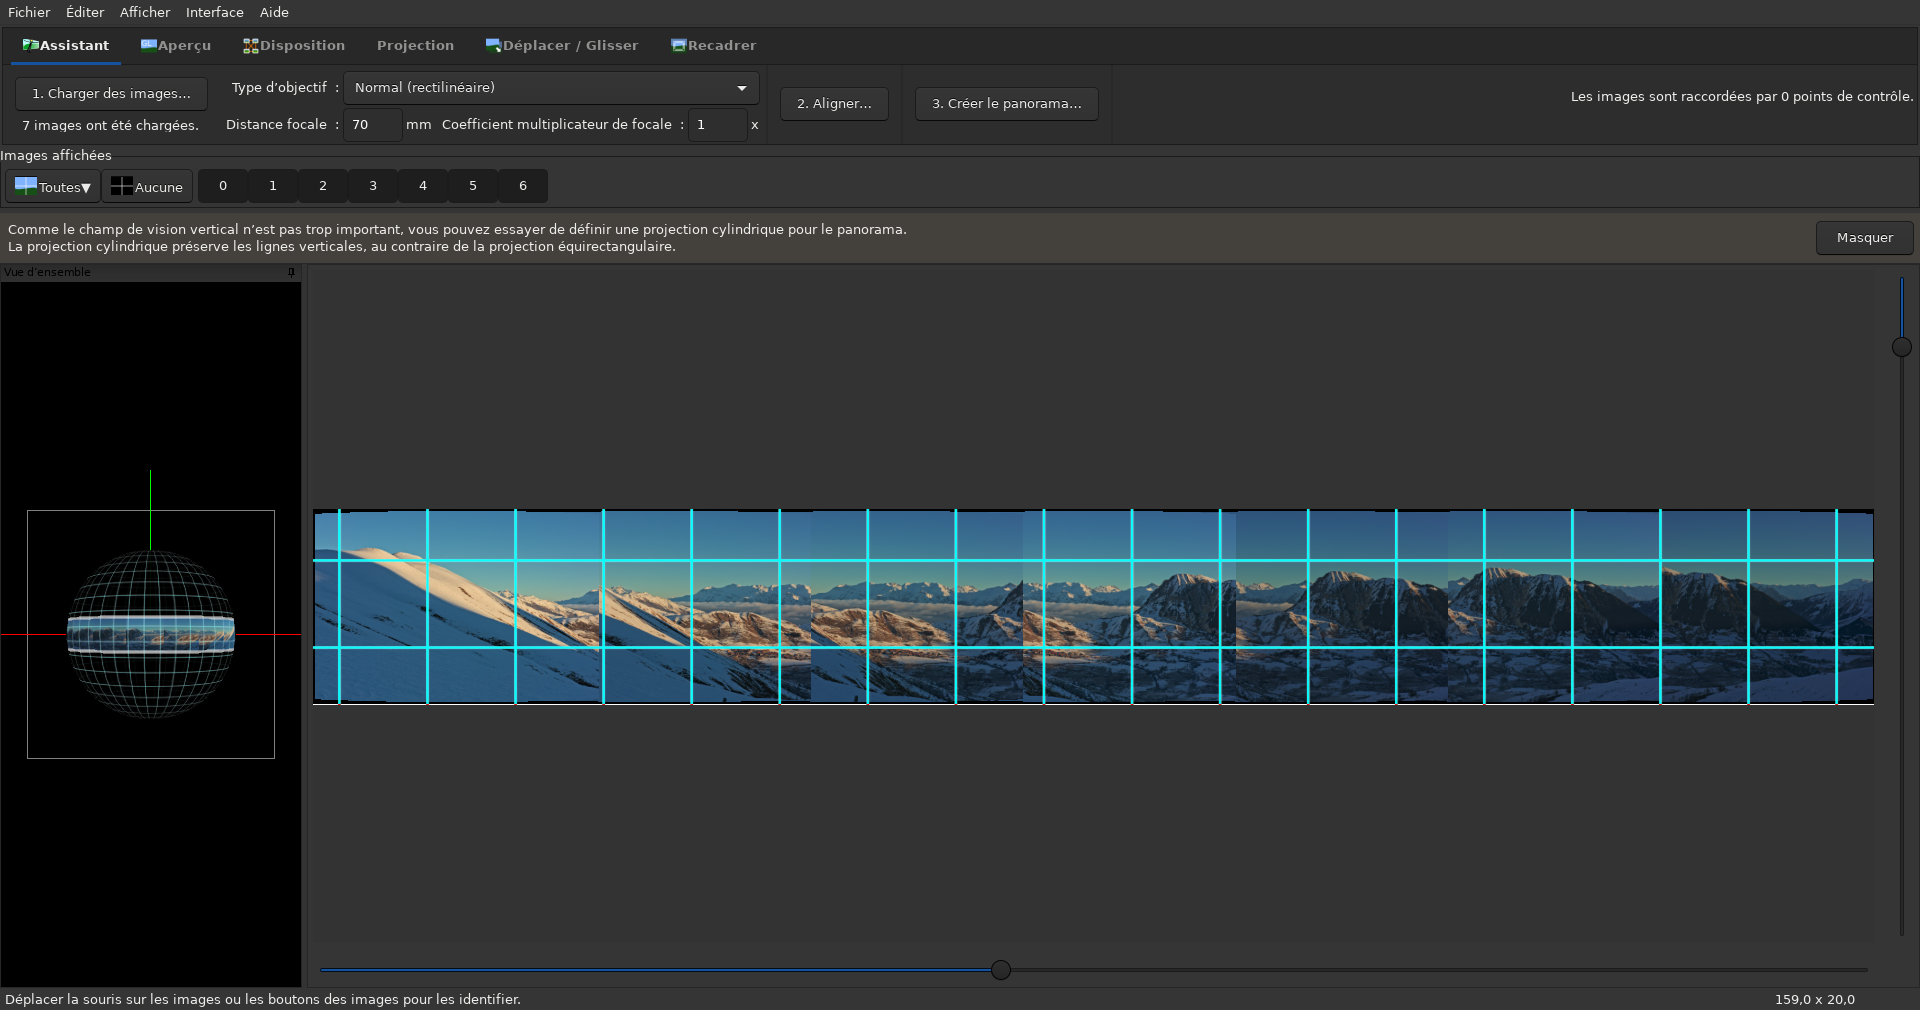Click 1. Charger des images button

click(111, 94)
